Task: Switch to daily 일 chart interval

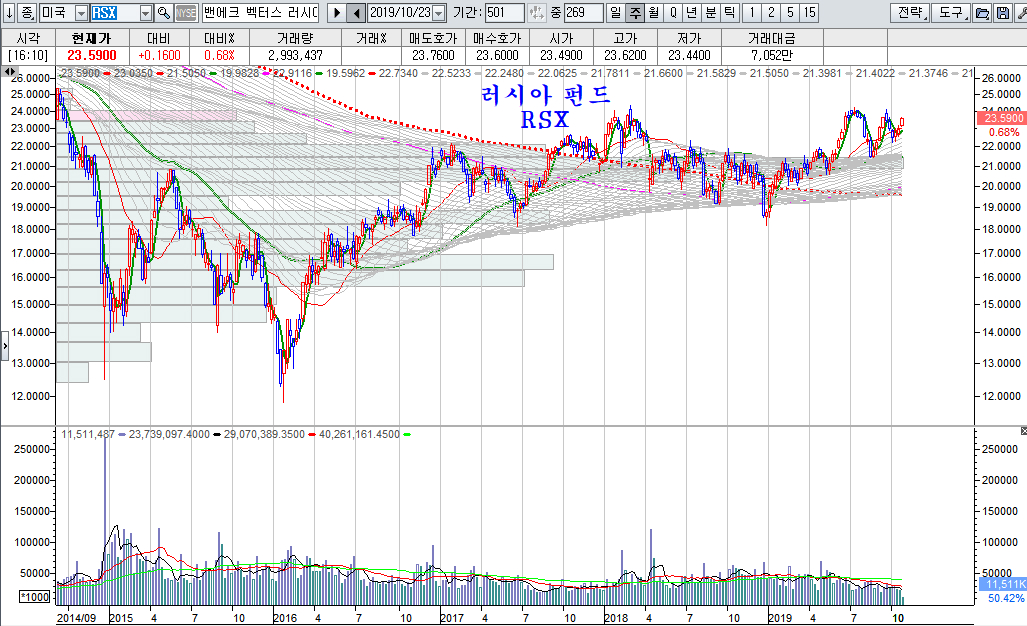Action: pos(616,12)
